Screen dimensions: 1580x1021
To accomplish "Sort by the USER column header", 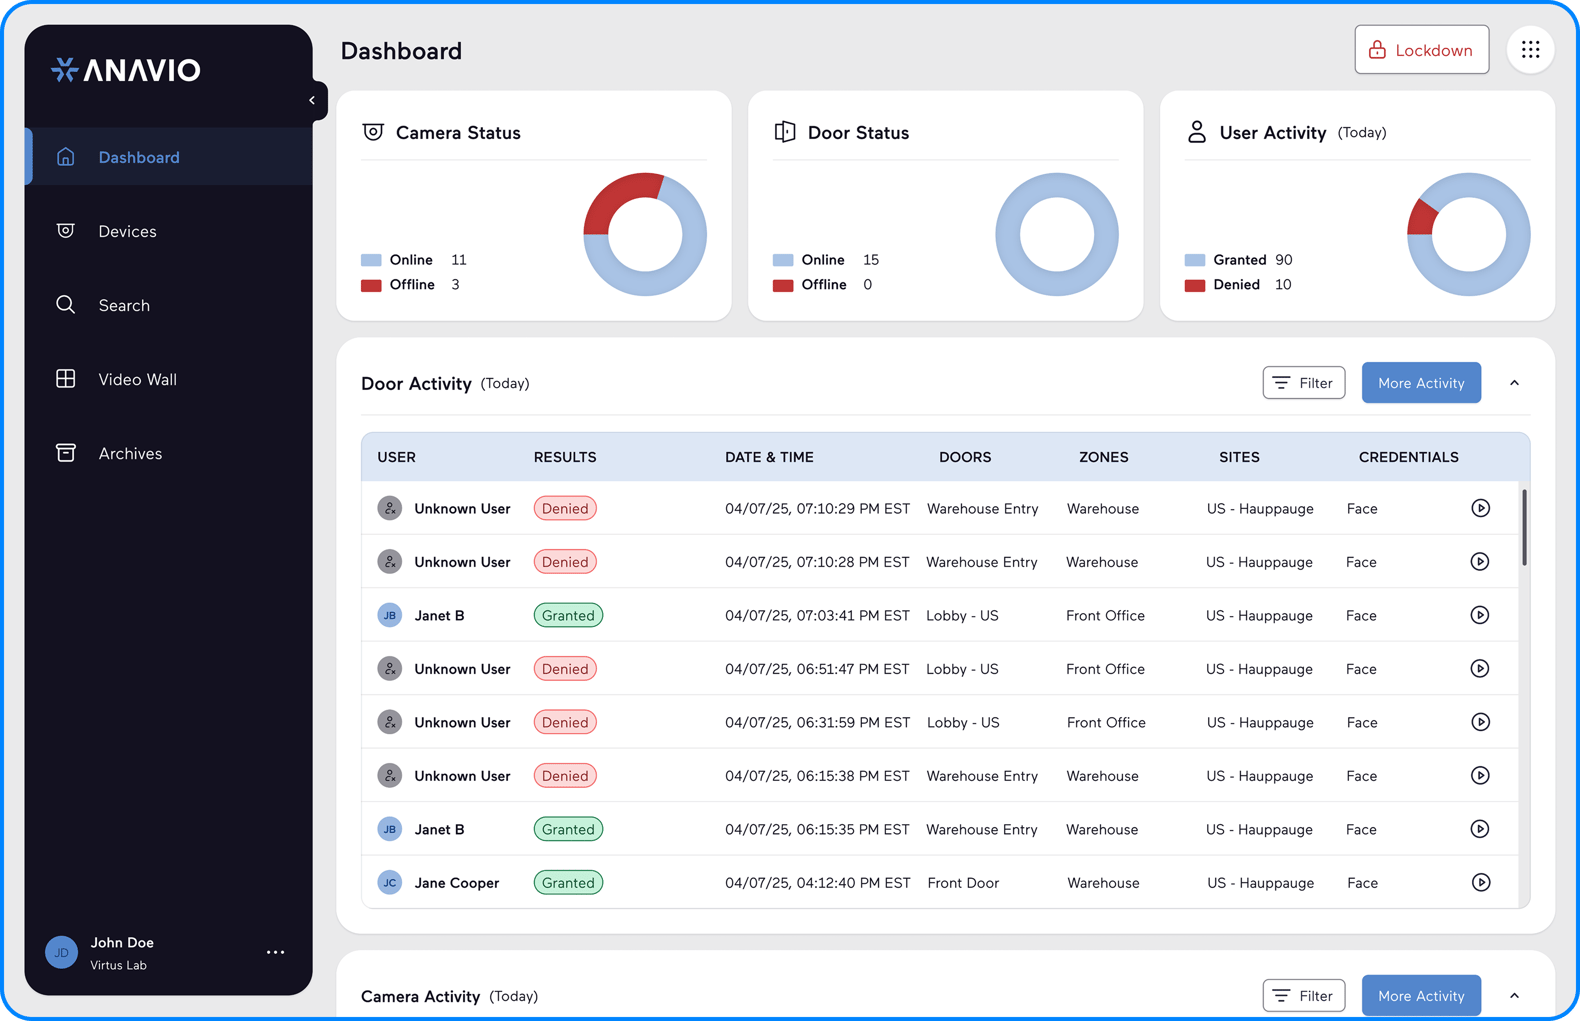I will [396, 457].
